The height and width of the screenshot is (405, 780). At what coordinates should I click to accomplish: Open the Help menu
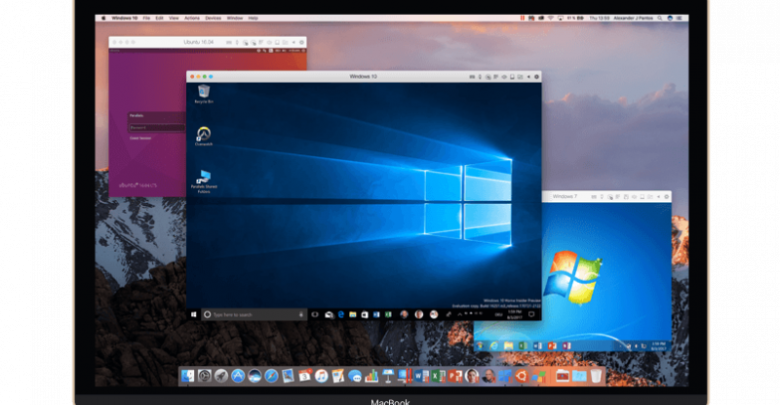(253, 18)
